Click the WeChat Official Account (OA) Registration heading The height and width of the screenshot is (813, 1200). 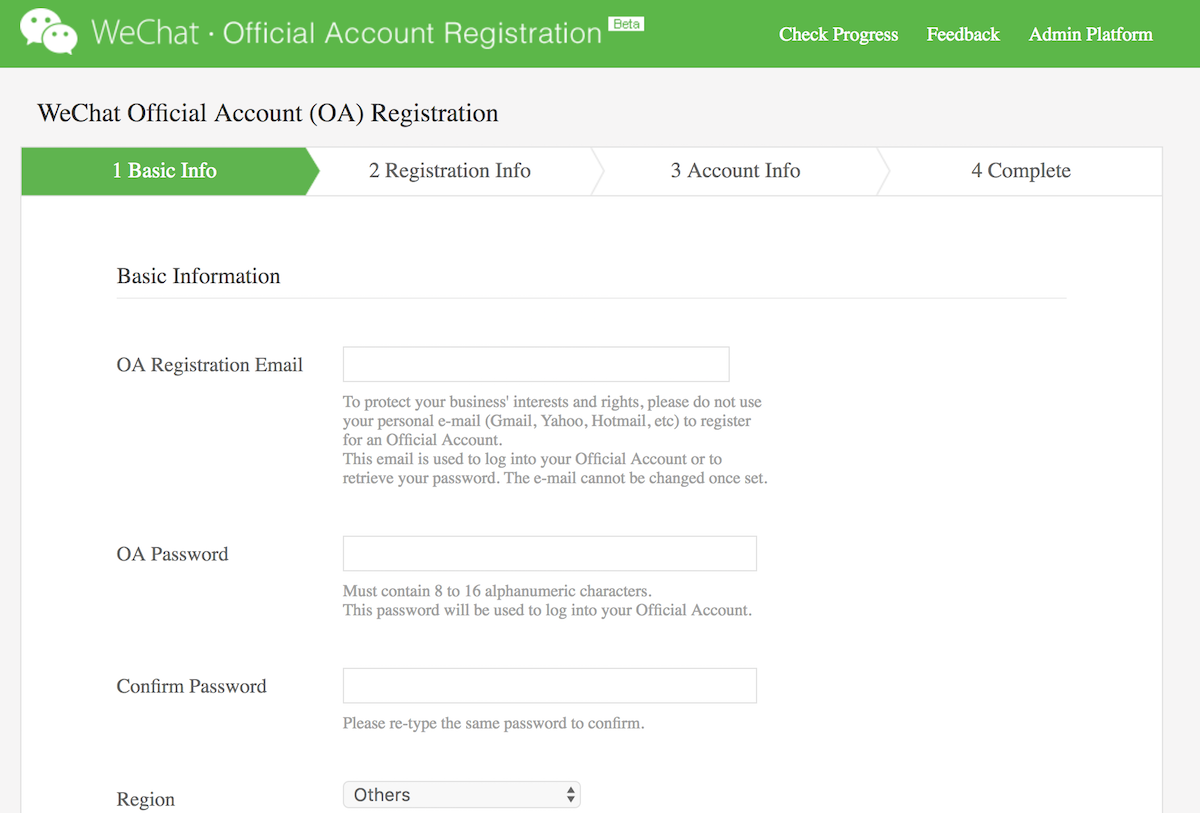[267, 113]
